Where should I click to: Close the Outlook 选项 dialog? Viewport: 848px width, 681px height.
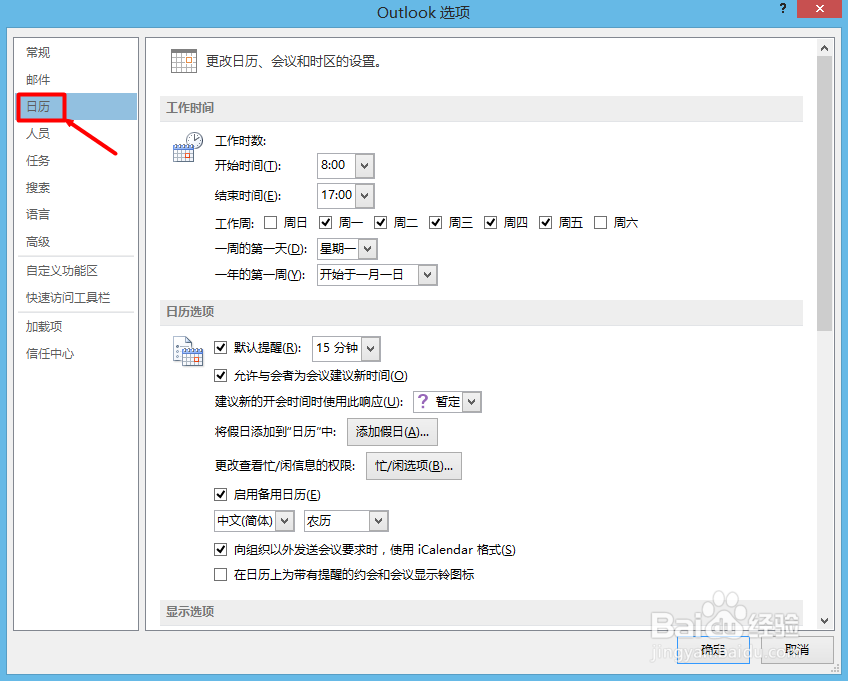(x=819, y=9)
